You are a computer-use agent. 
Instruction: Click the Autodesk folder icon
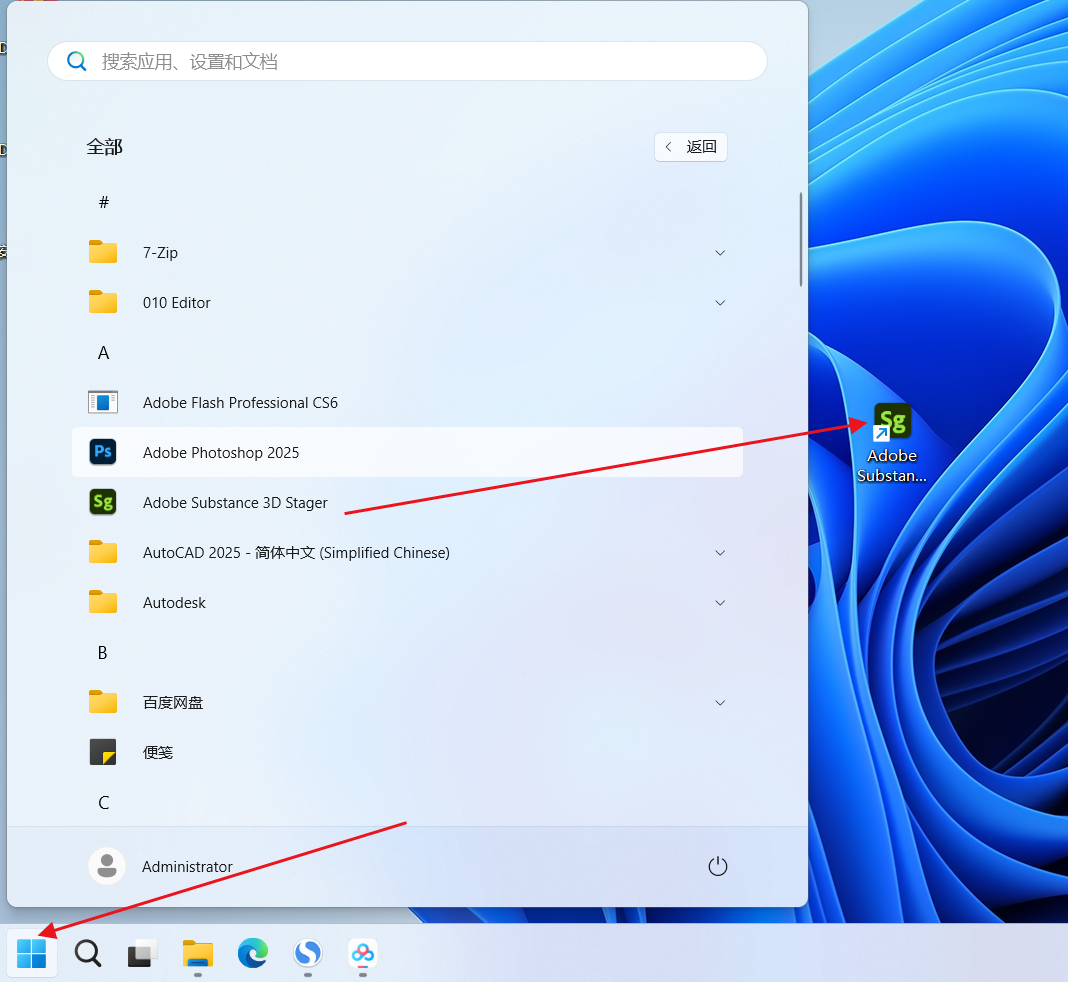coord(103,602)
